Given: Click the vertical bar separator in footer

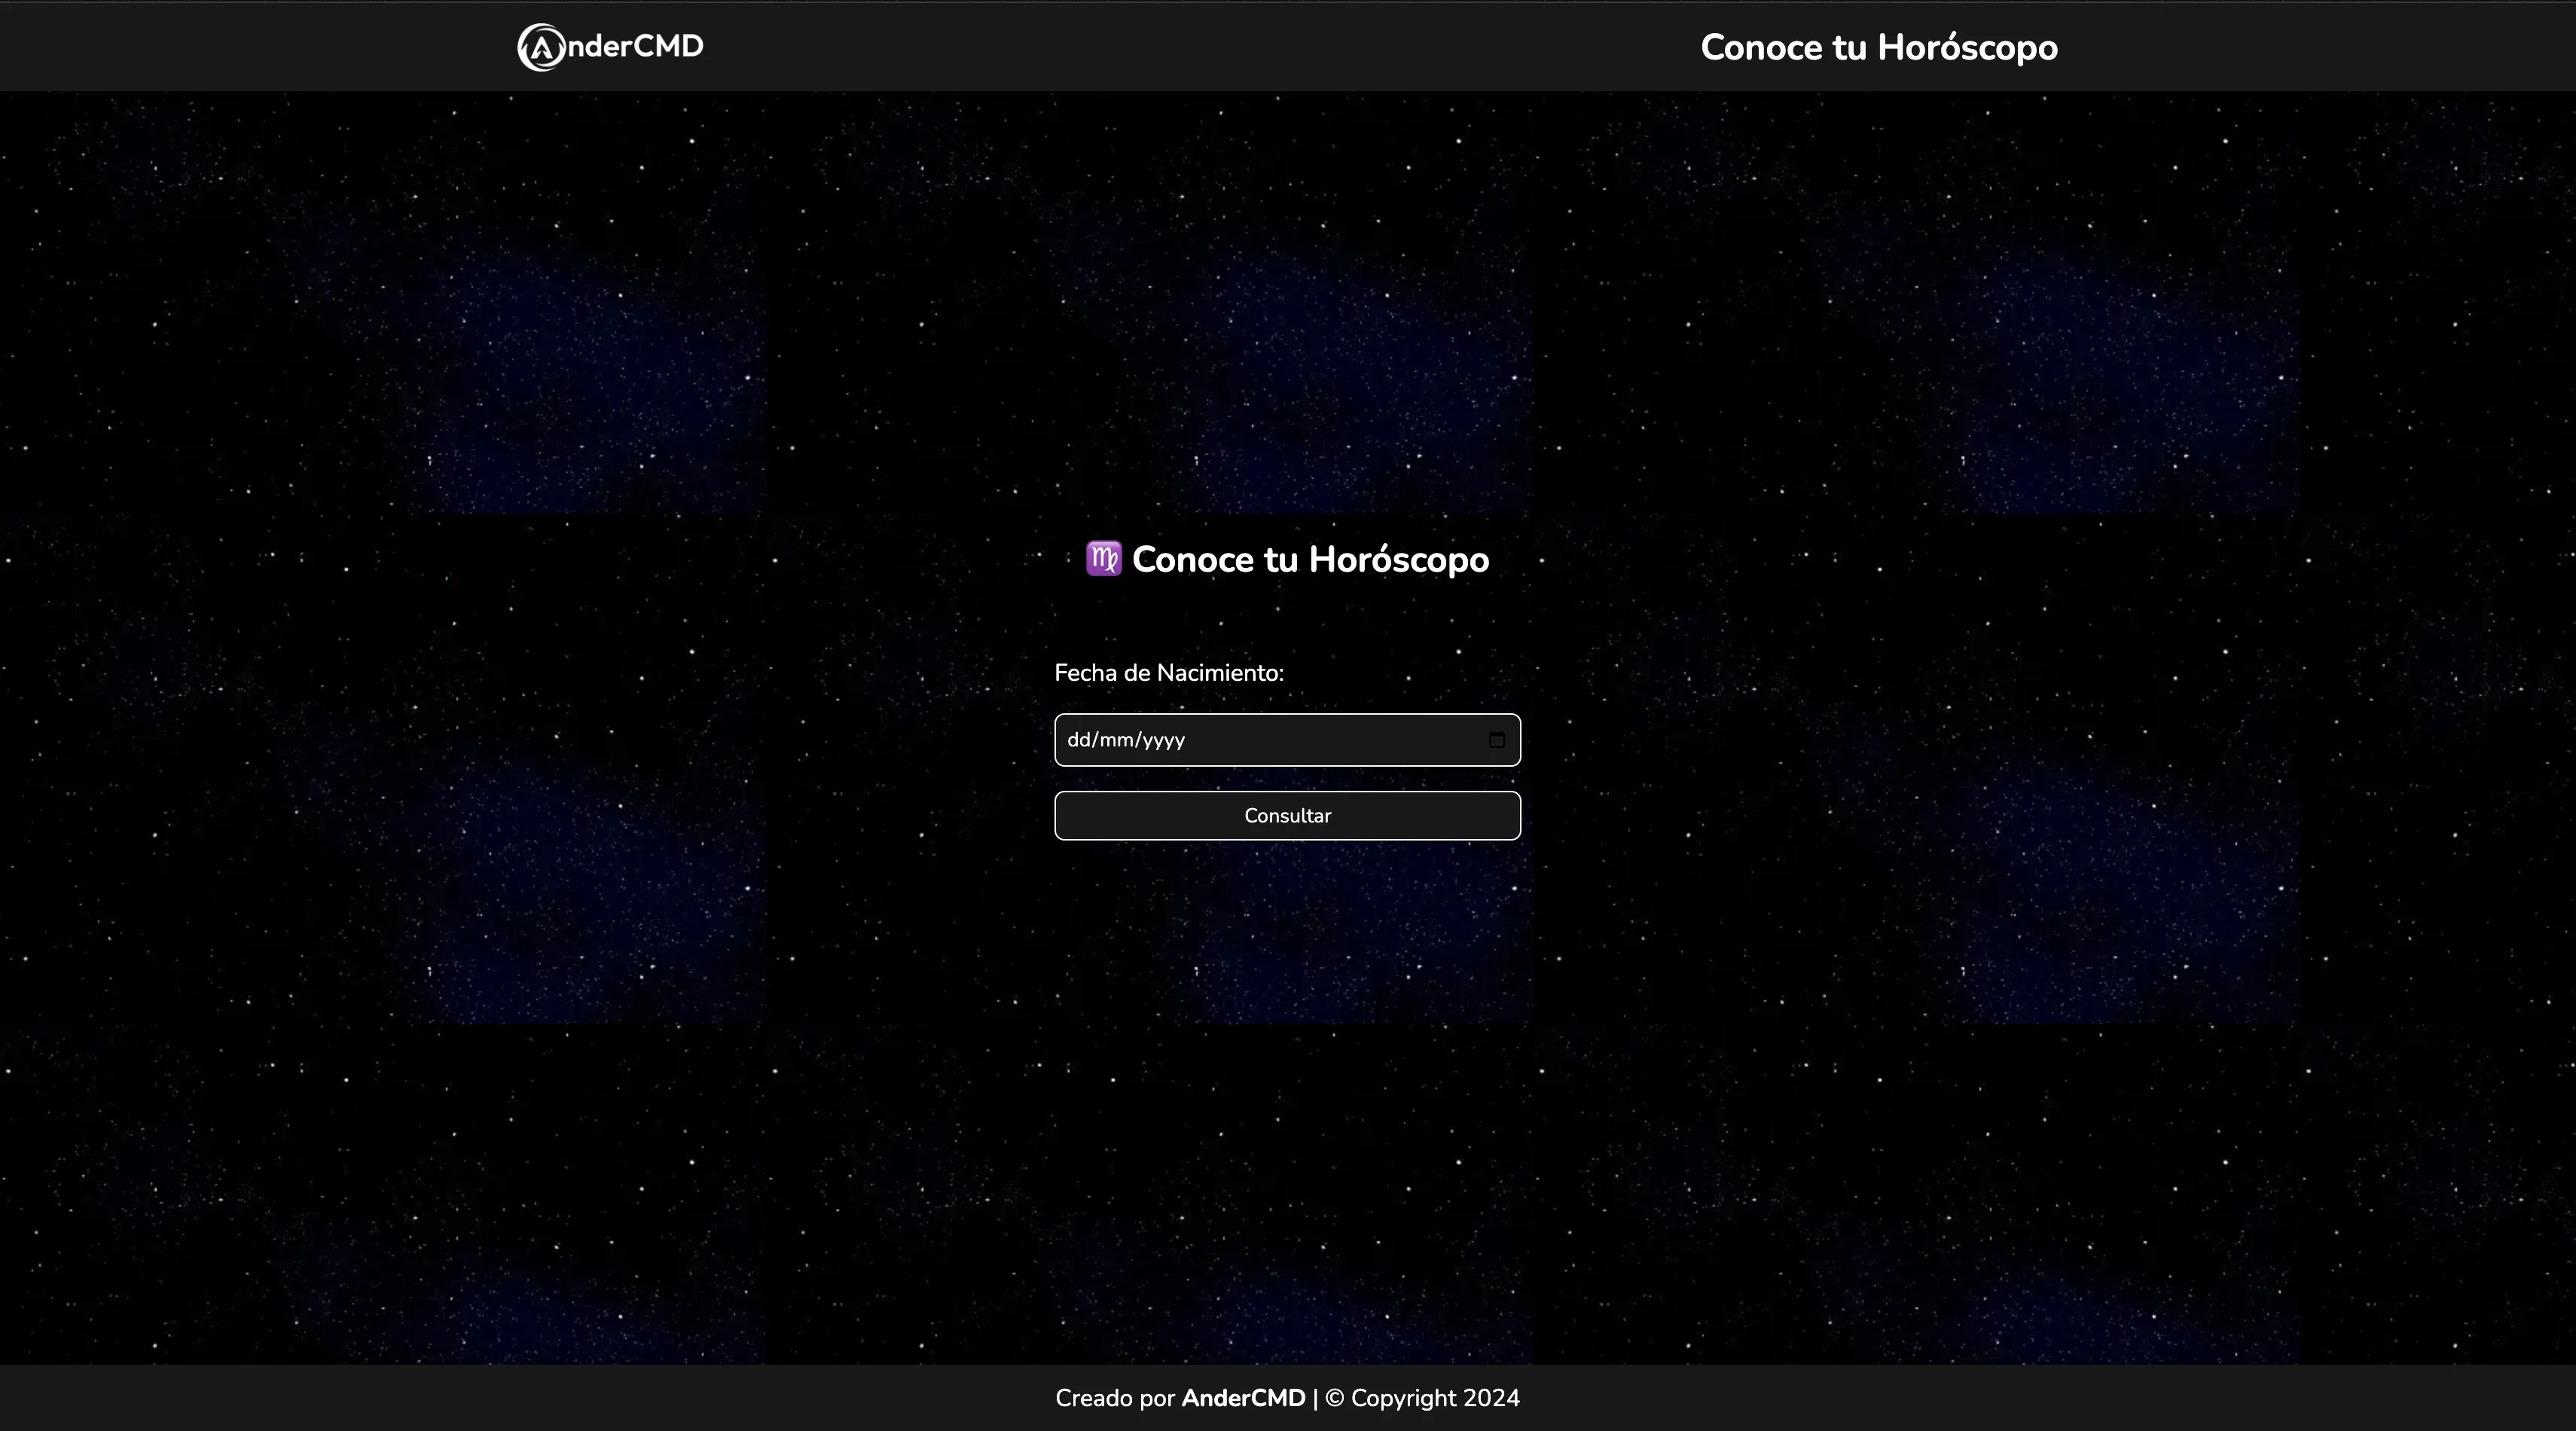Looking at the screenshot, I should pos(1315,1398).
